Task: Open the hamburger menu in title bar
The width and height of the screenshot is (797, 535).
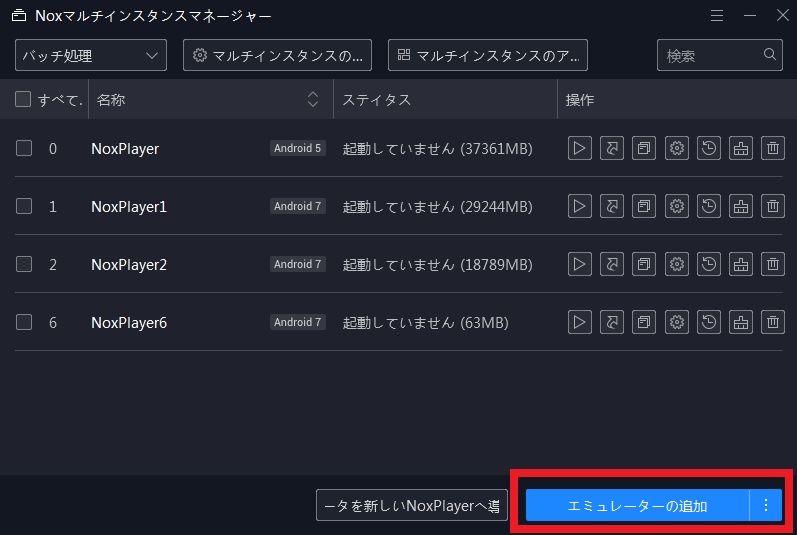Action: [717, 15]
